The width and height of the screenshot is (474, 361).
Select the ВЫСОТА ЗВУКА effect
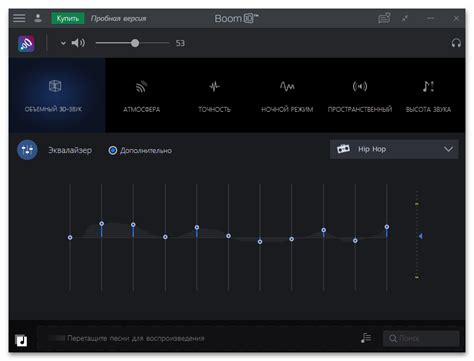pos(428,95)
